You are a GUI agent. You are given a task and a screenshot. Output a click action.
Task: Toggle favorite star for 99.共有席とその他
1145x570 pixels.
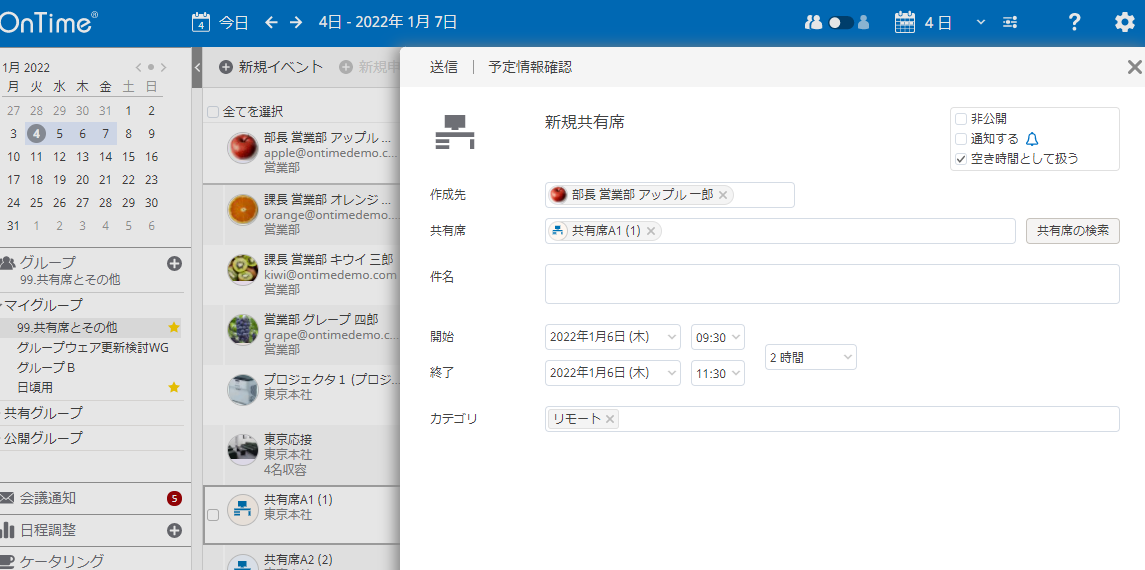coord(174,328)
